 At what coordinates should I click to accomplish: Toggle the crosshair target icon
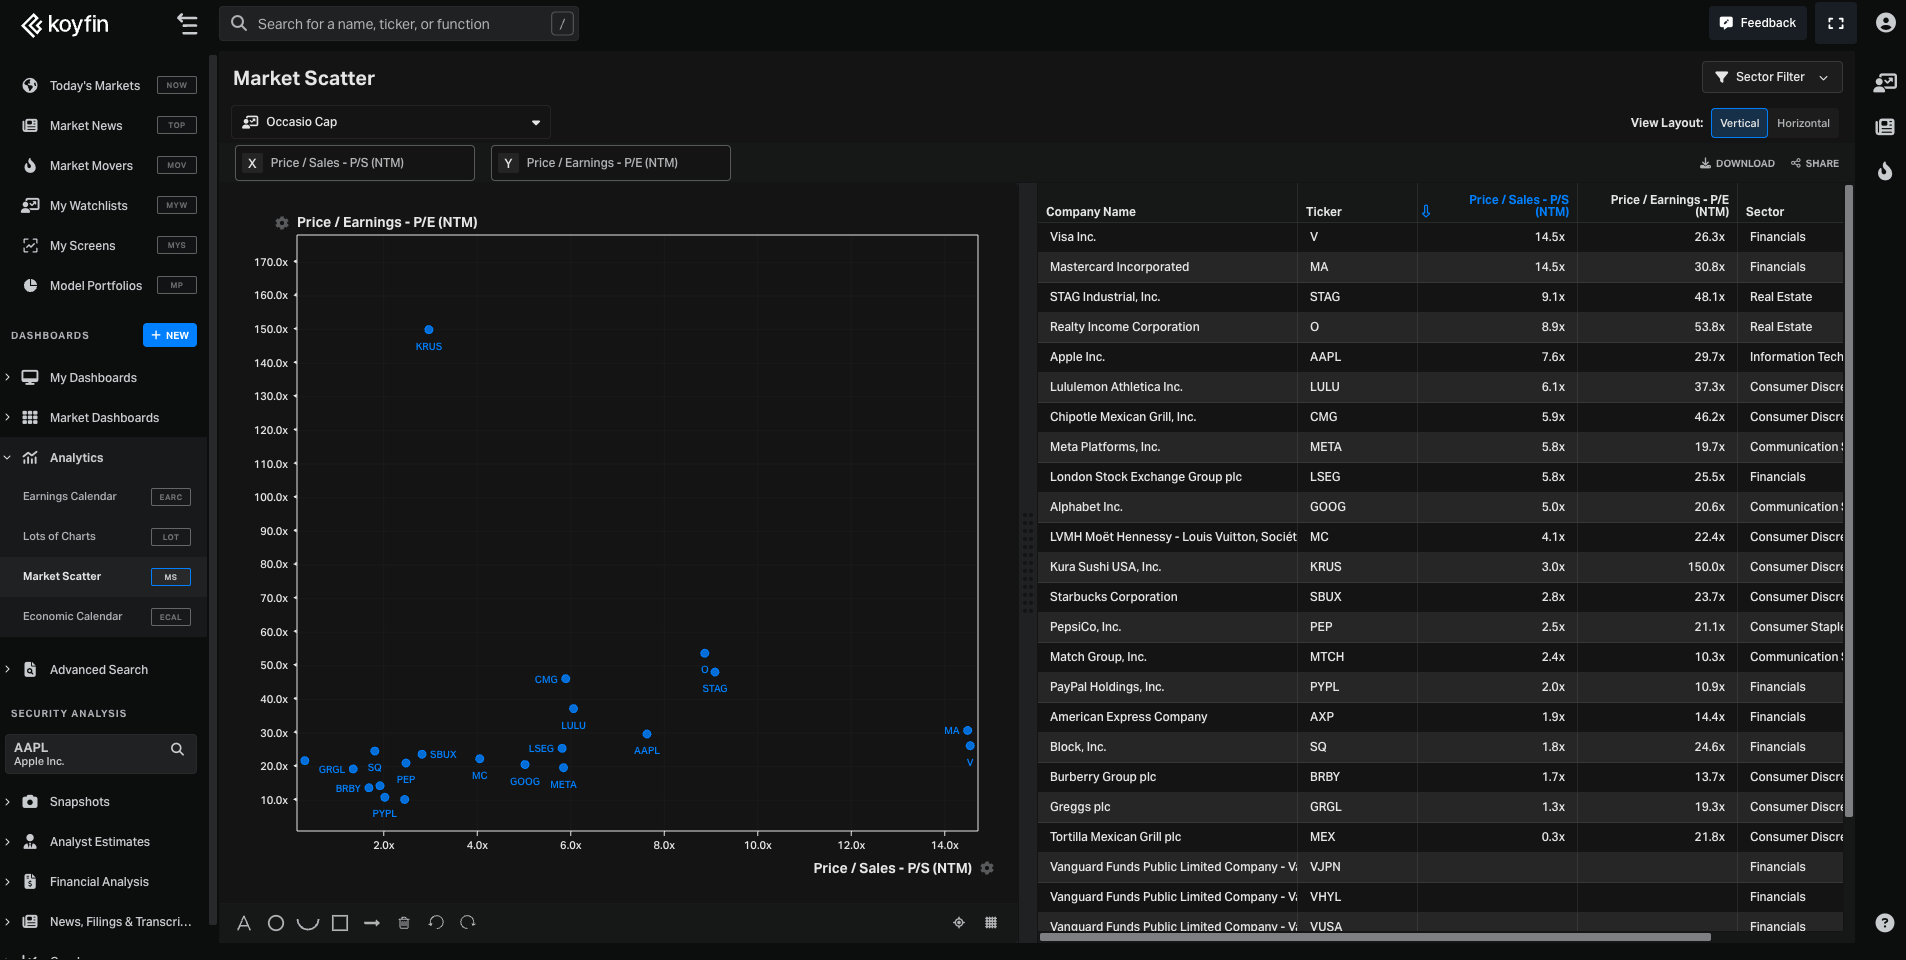click(959, 922)
